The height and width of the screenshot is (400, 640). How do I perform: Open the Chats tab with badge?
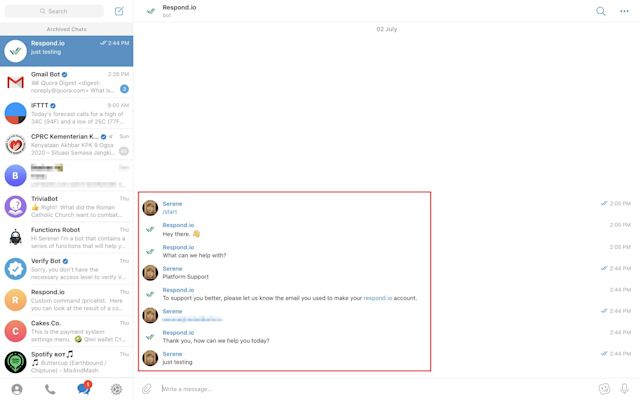(84, 388)
